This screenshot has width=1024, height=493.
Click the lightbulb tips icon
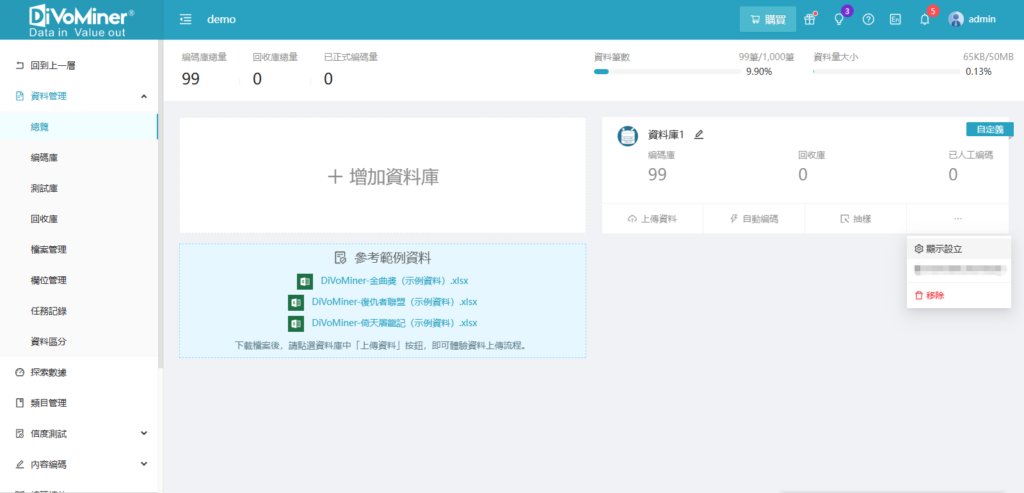[x=839, y=19]
